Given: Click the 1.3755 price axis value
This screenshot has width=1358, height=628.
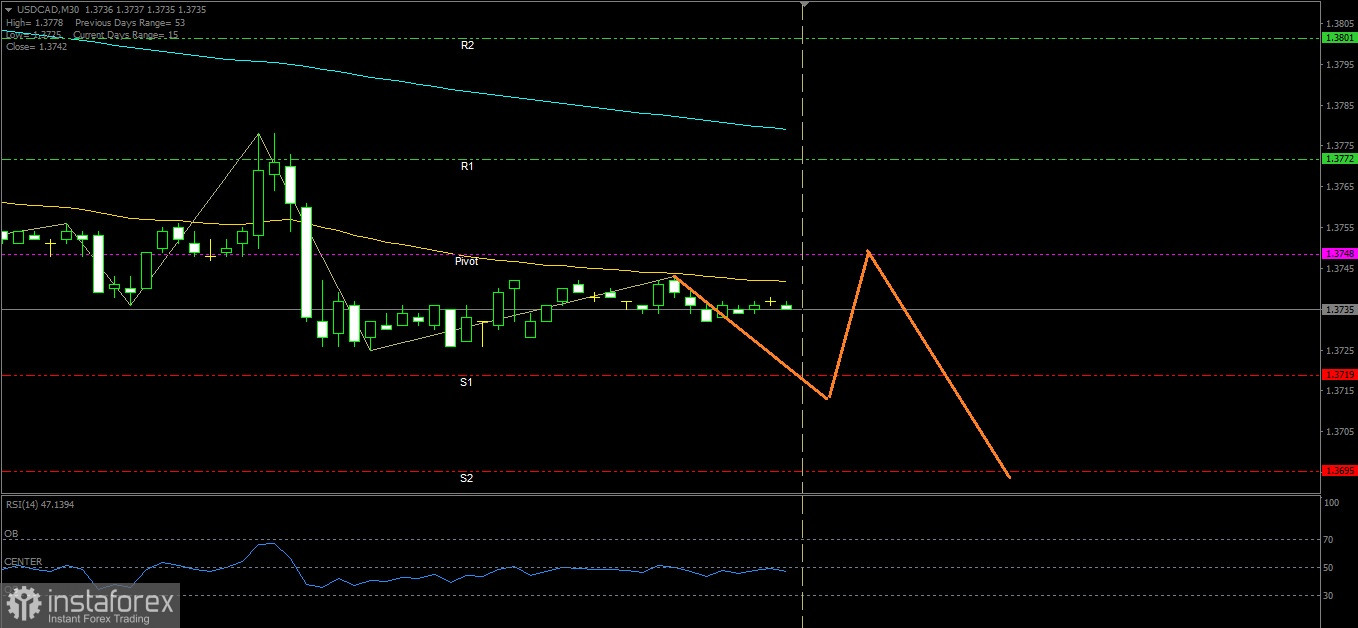Looking at the screenshot, I should [x=1339, y=228].
